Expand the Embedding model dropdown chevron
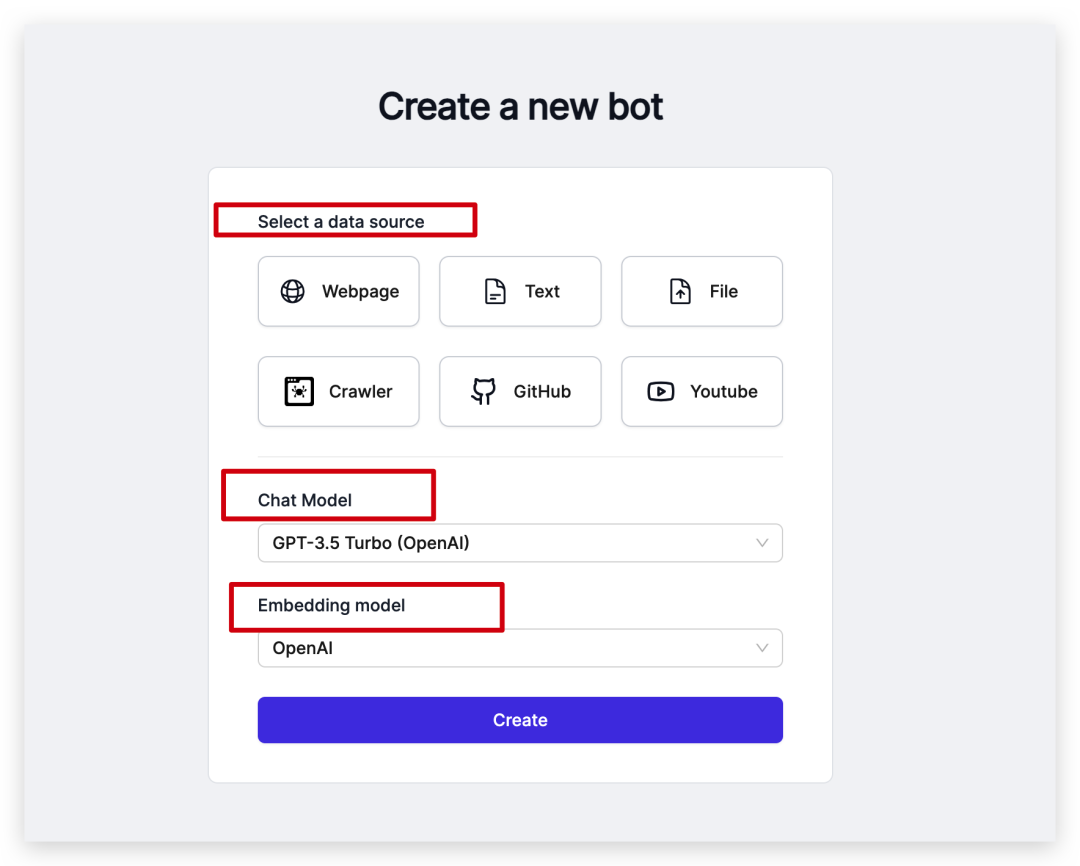 [x=762, y=648]
